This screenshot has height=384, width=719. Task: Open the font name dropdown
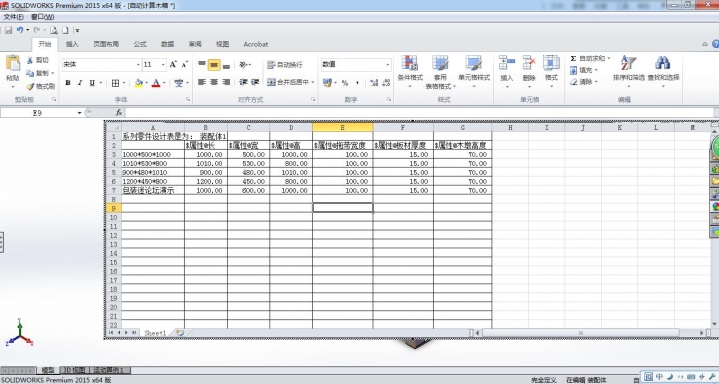(x=138, y=65)
